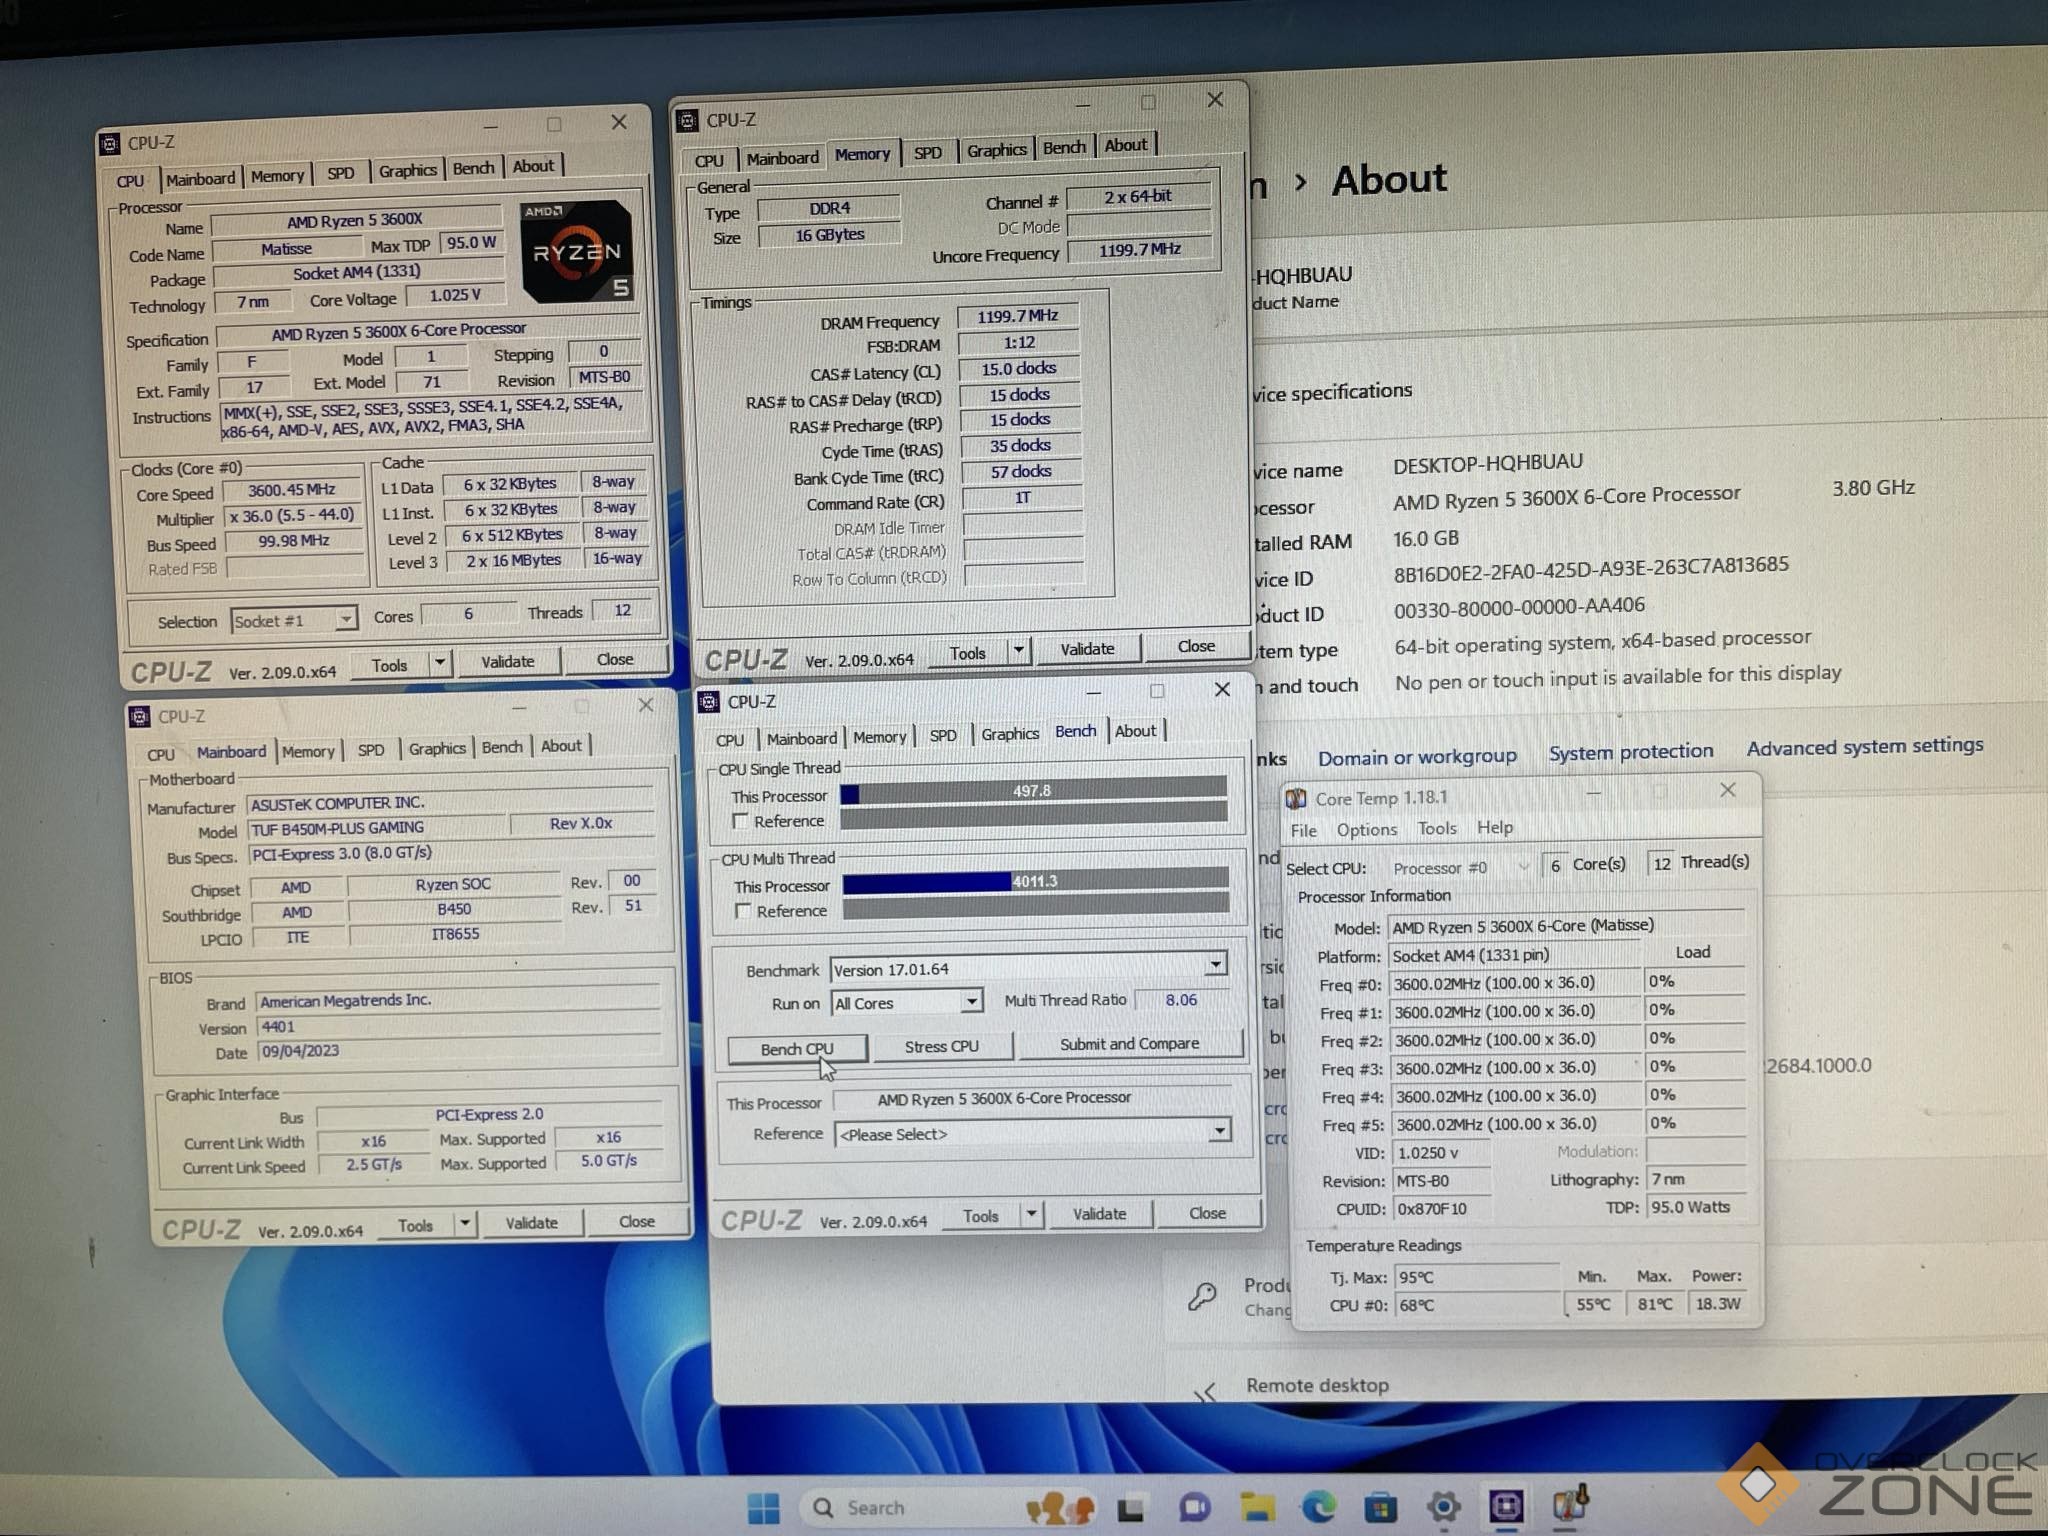The height and width of the screenshot is (1536, 2048).
Task: Open the Options menu in Core Temp
Action: tap(1366, 830)
